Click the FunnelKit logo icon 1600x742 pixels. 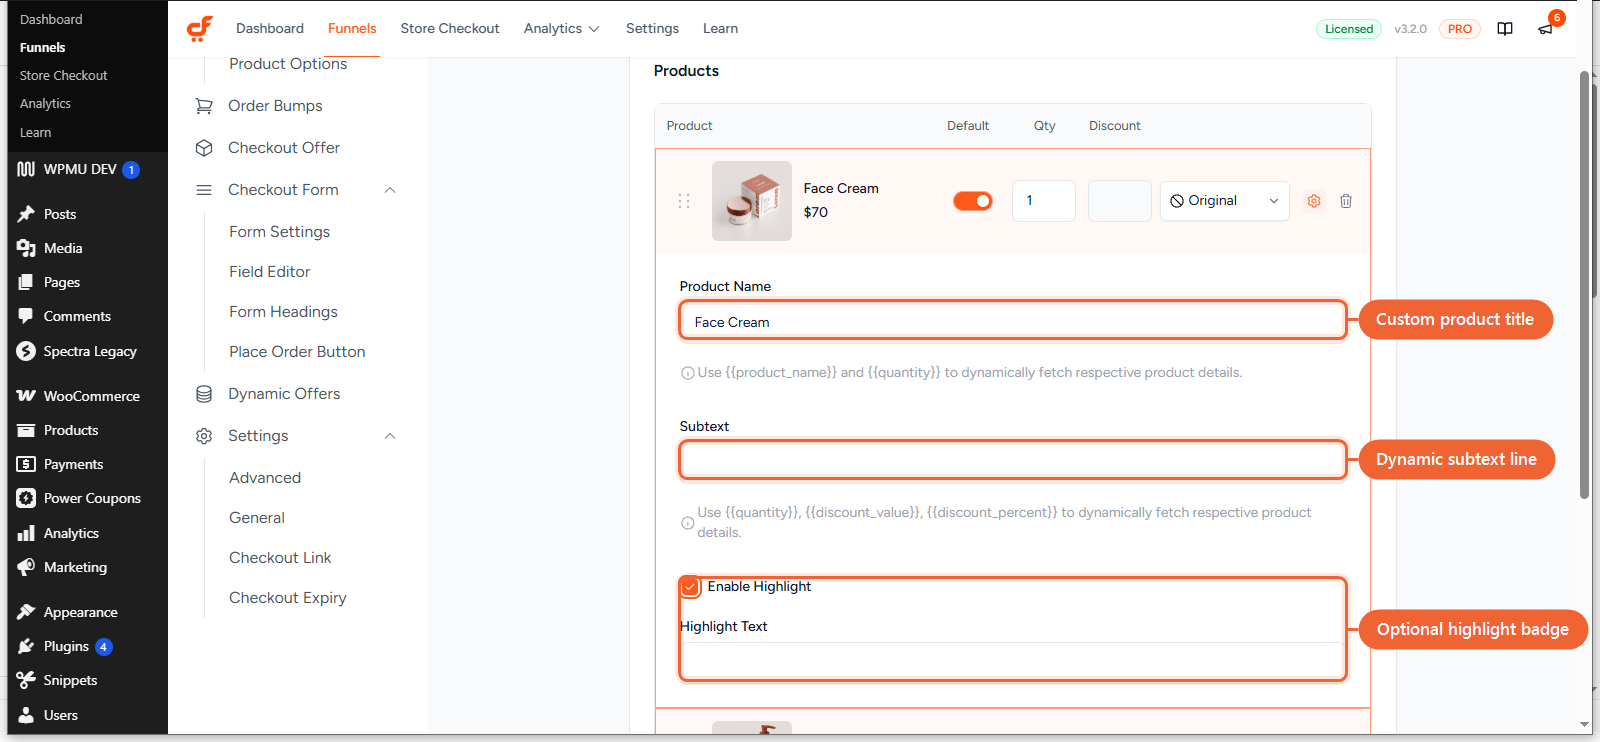[x=200, y=28]
